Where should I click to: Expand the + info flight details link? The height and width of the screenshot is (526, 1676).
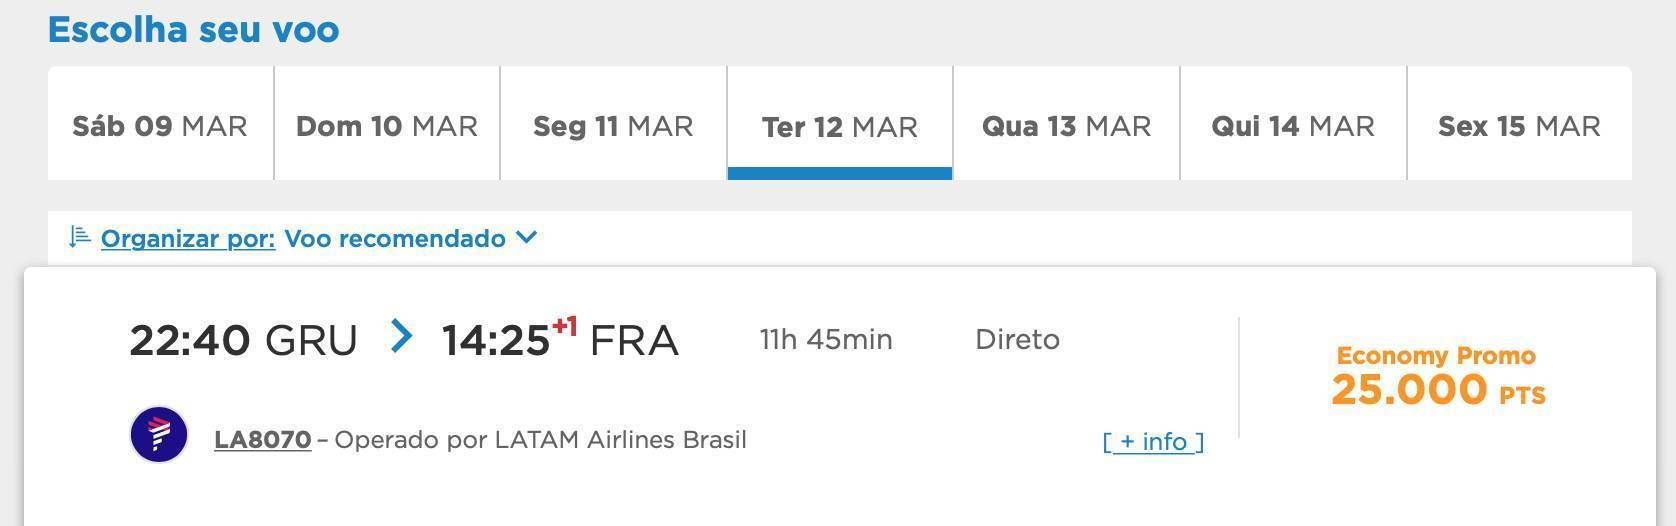click(x=1153, y=441)
